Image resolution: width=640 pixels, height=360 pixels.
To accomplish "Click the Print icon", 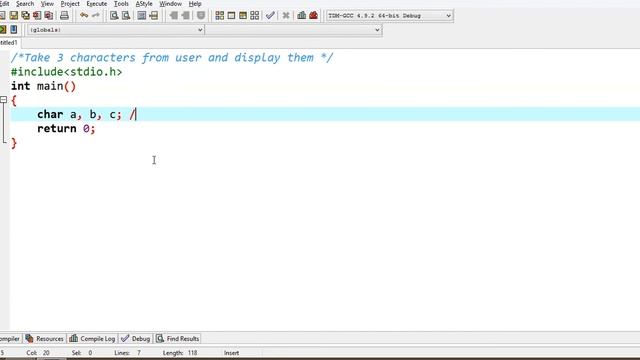I will (x=64, y=16).
